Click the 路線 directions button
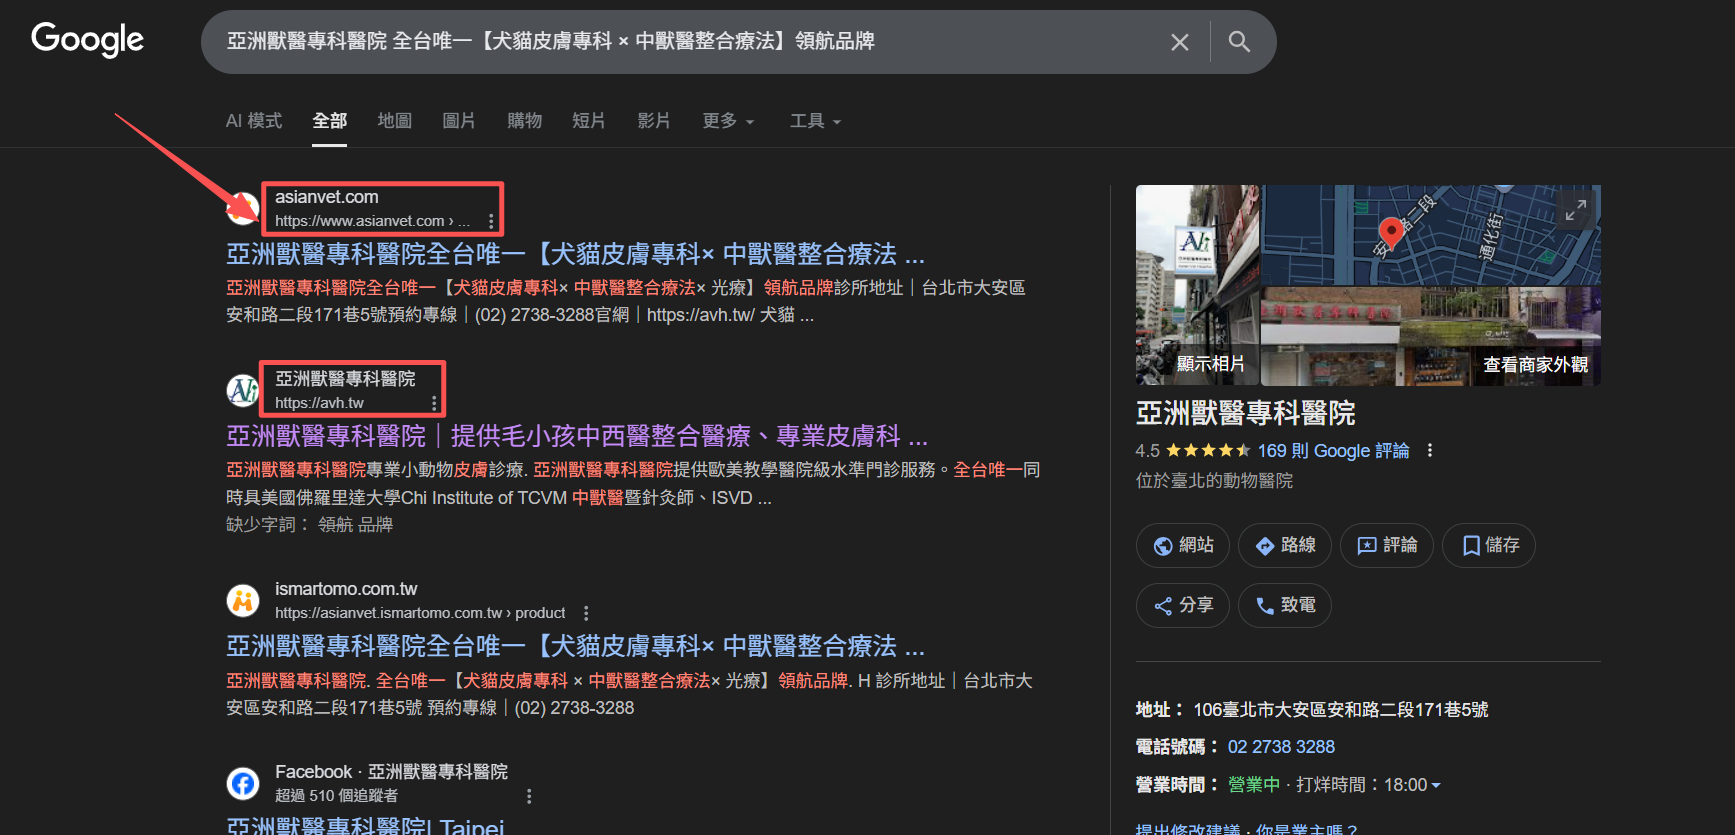This screenshot has height=835, width=1735. pyautogui.click(x=1284, y=545)
